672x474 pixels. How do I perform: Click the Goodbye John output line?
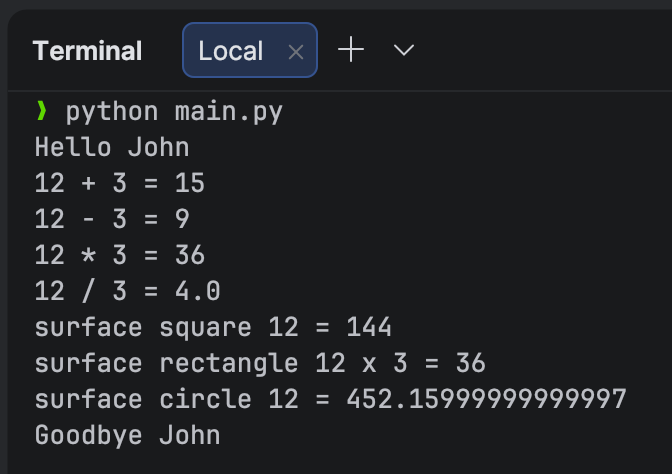(x=127, y=435)
